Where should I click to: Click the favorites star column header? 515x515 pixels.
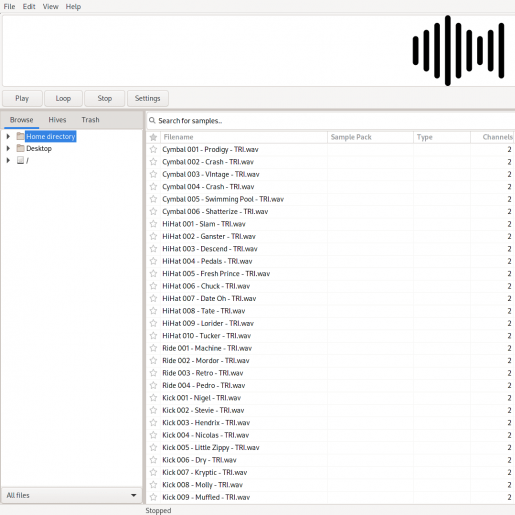[x=153, y=137]
